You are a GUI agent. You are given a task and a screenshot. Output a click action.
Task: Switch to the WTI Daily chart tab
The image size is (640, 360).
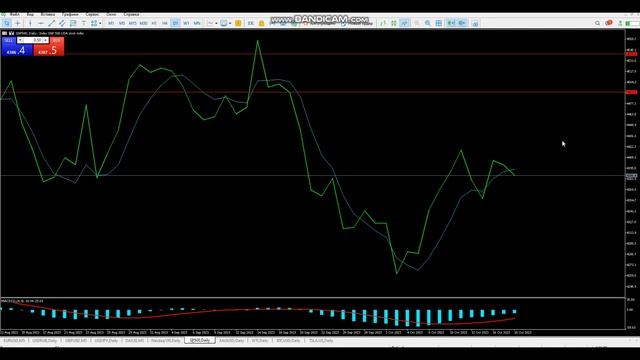[260, 340]
